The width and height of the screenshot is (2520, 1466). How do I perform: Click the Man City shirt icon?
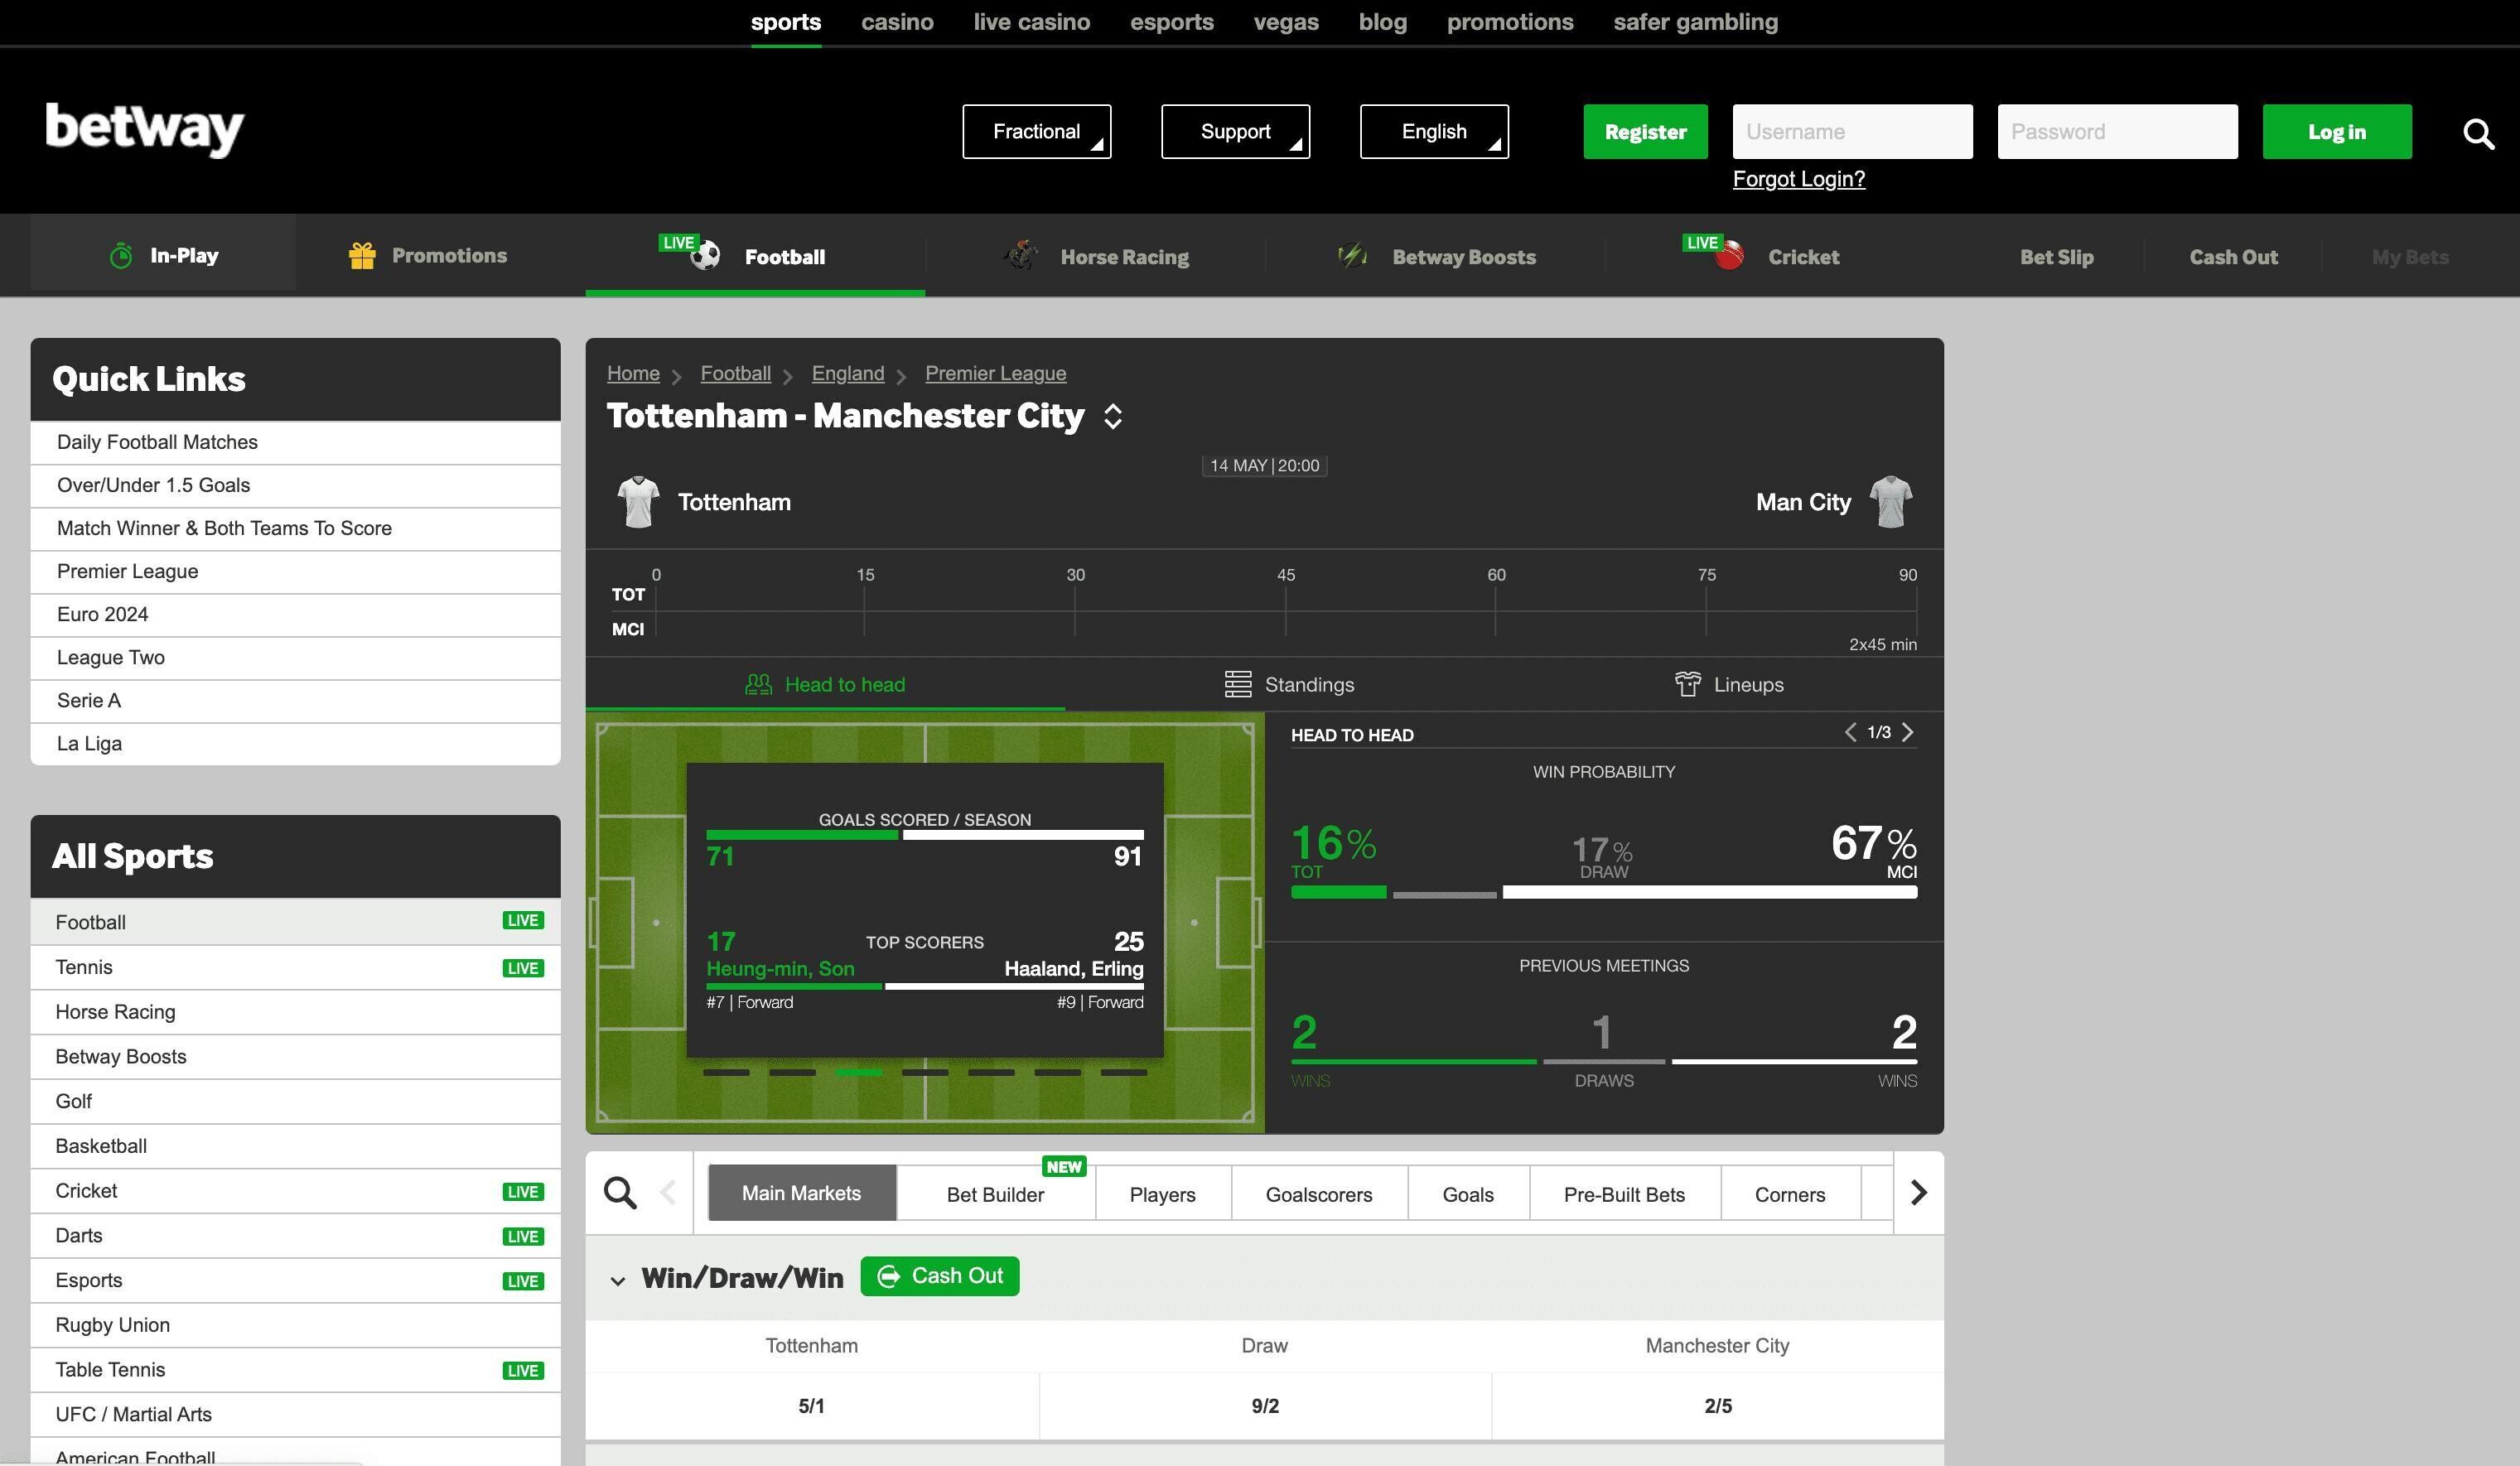pyautogui.click(x=1890, y=501)
